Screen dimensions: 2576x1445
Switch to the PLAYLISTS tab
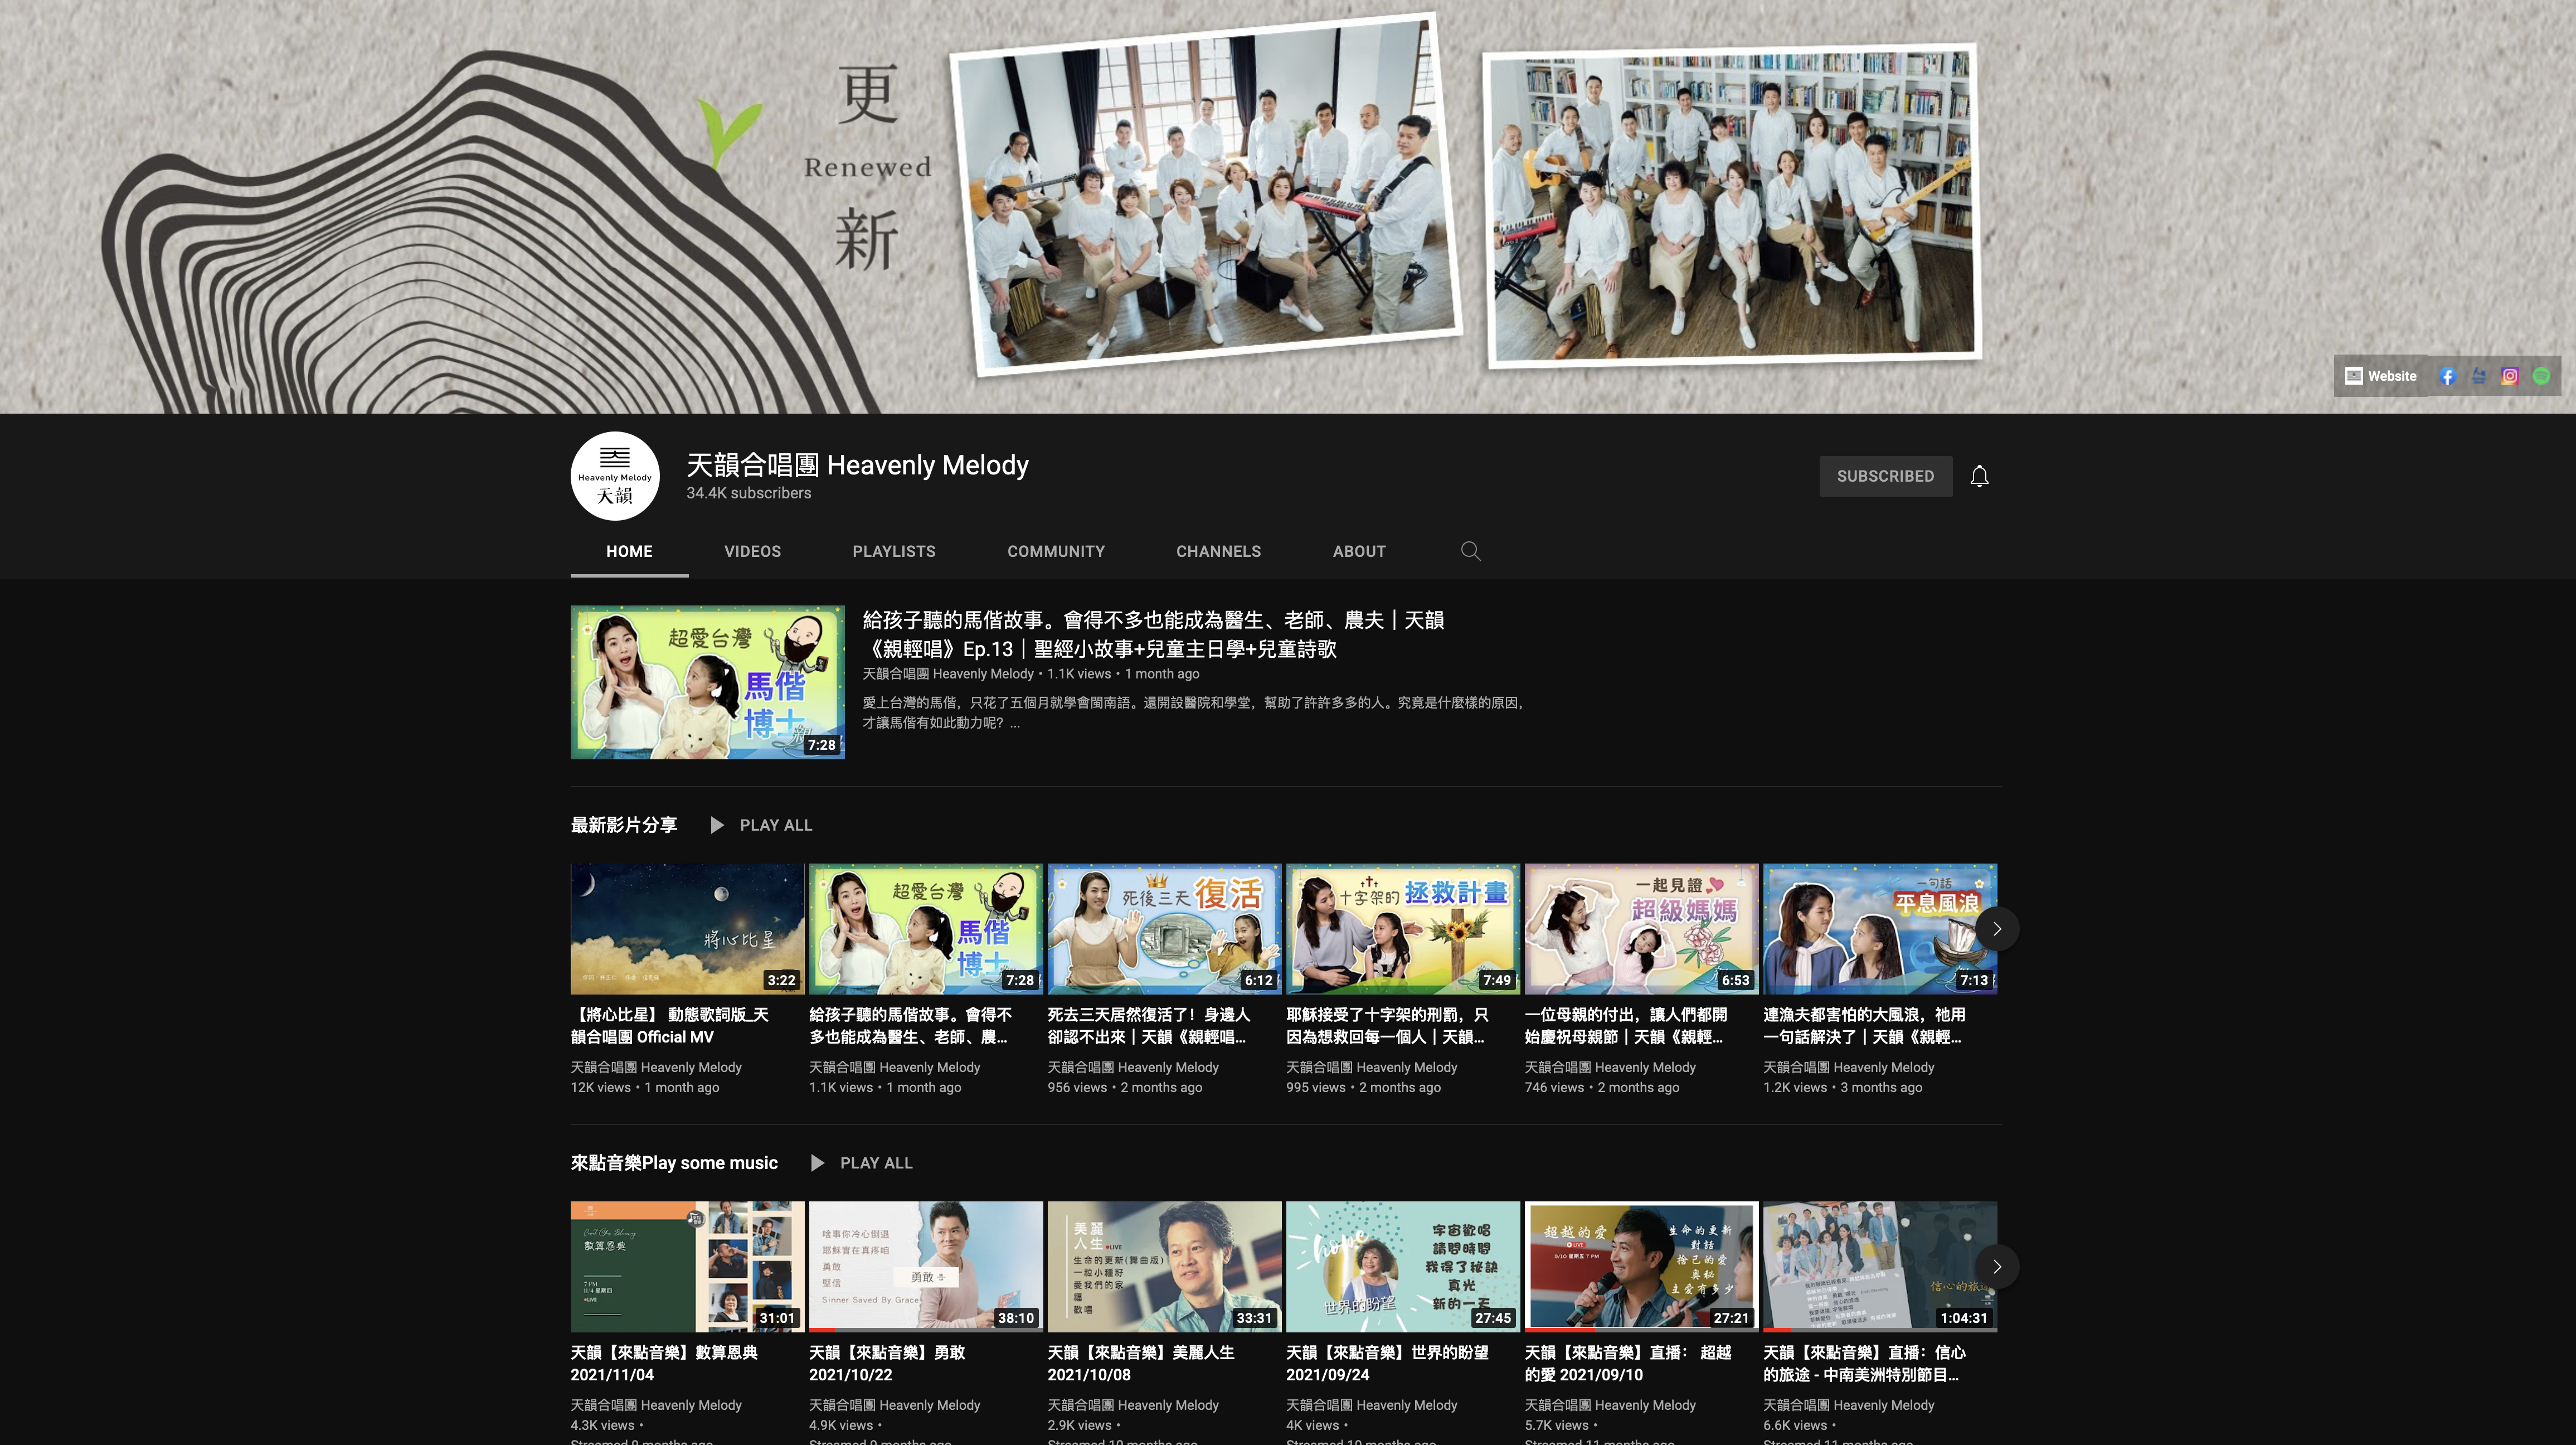894,551
